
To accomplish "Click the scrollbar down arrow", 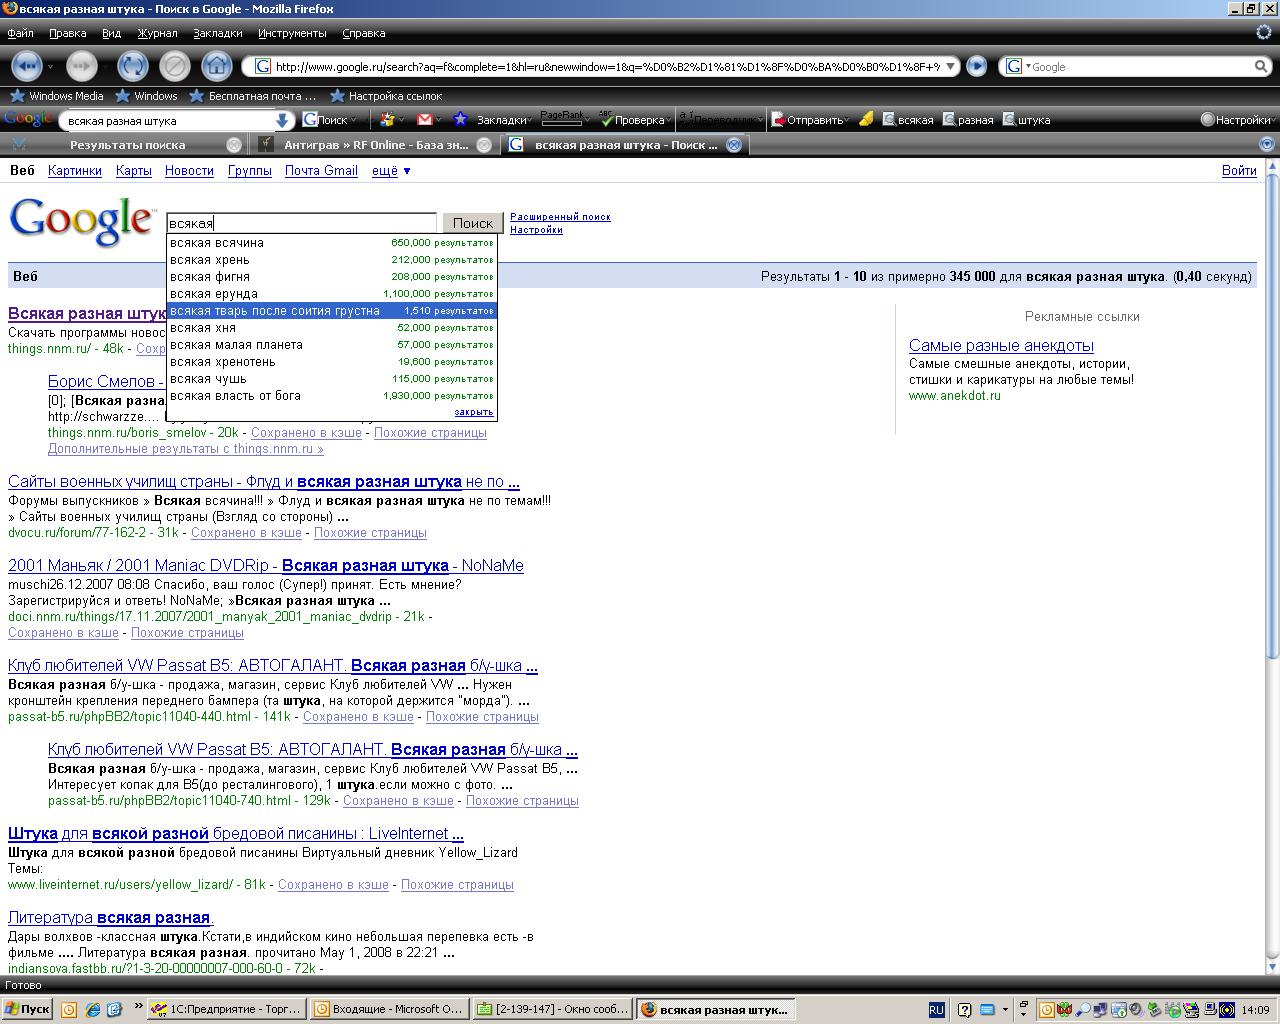I will pos(1272,966).
